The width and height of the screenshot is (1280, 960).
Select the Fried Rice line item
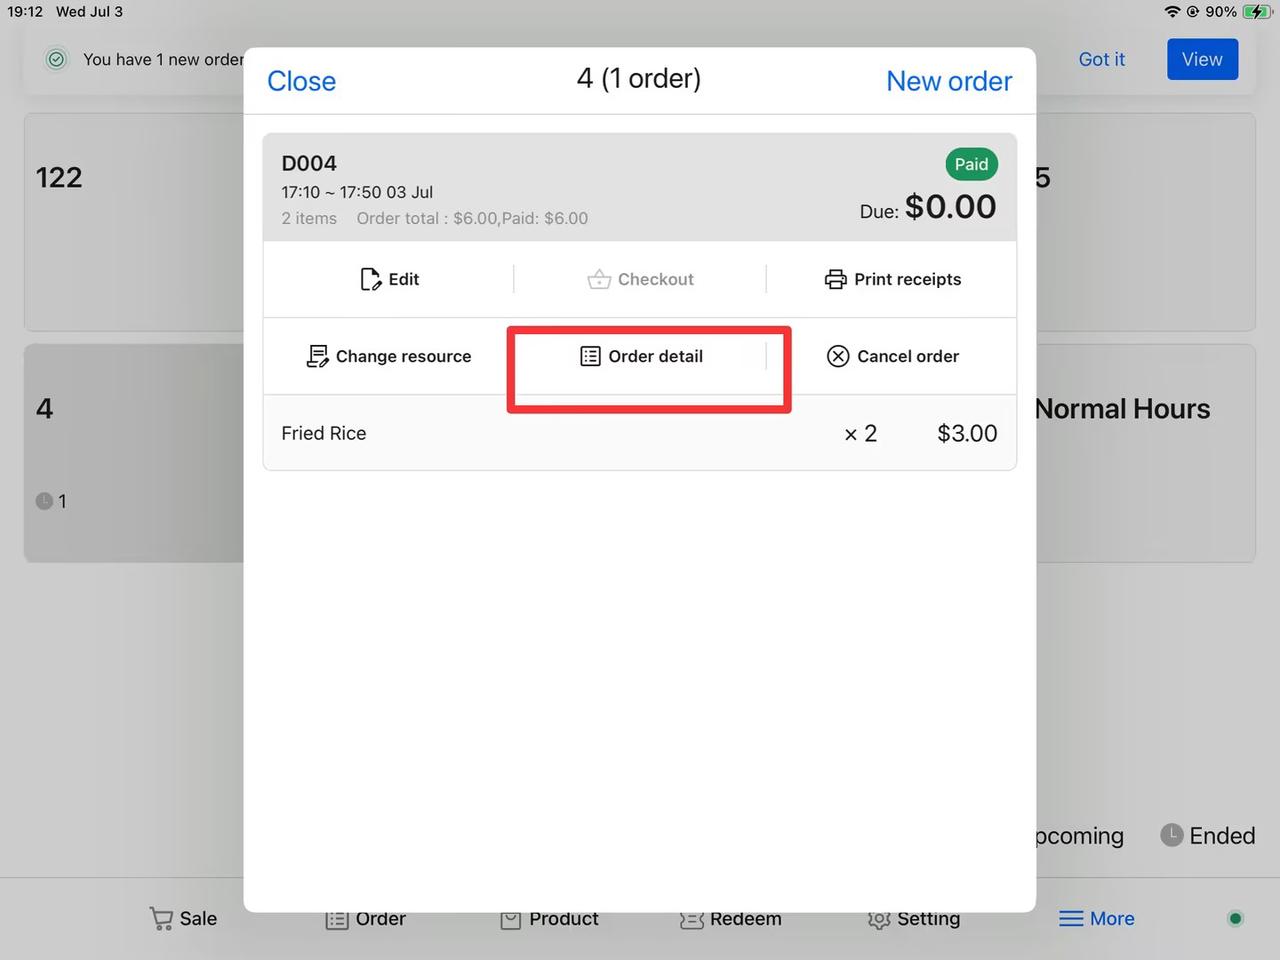[x=324, y=433]
